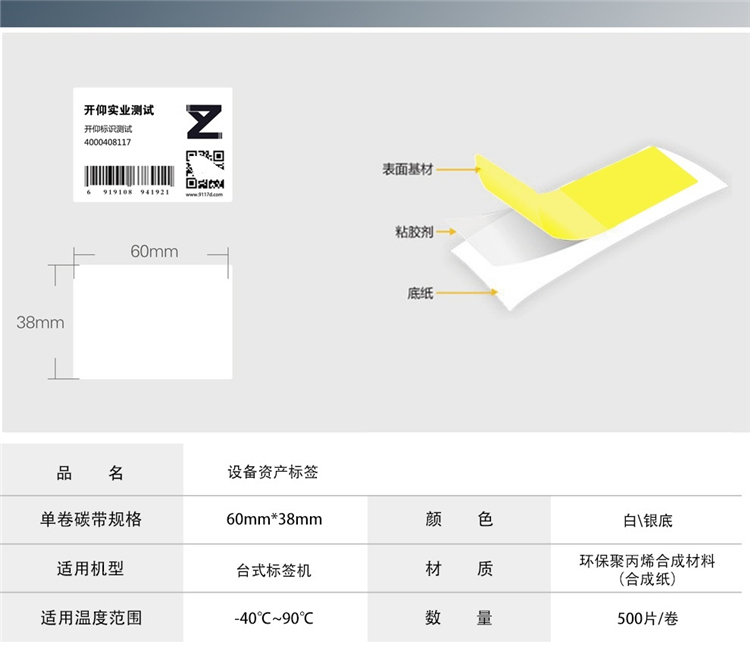The height and width of the screenshot is (647, 750).
Task: Click the 白\银底 color value cell
Action: click(x=648, y=520)
